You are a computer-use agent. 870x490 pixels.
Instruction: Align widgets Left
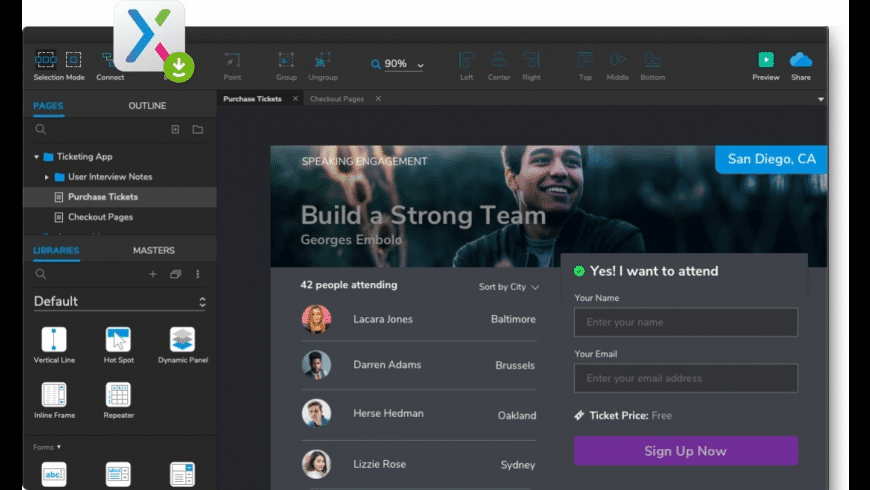click(x=467, y=66)
